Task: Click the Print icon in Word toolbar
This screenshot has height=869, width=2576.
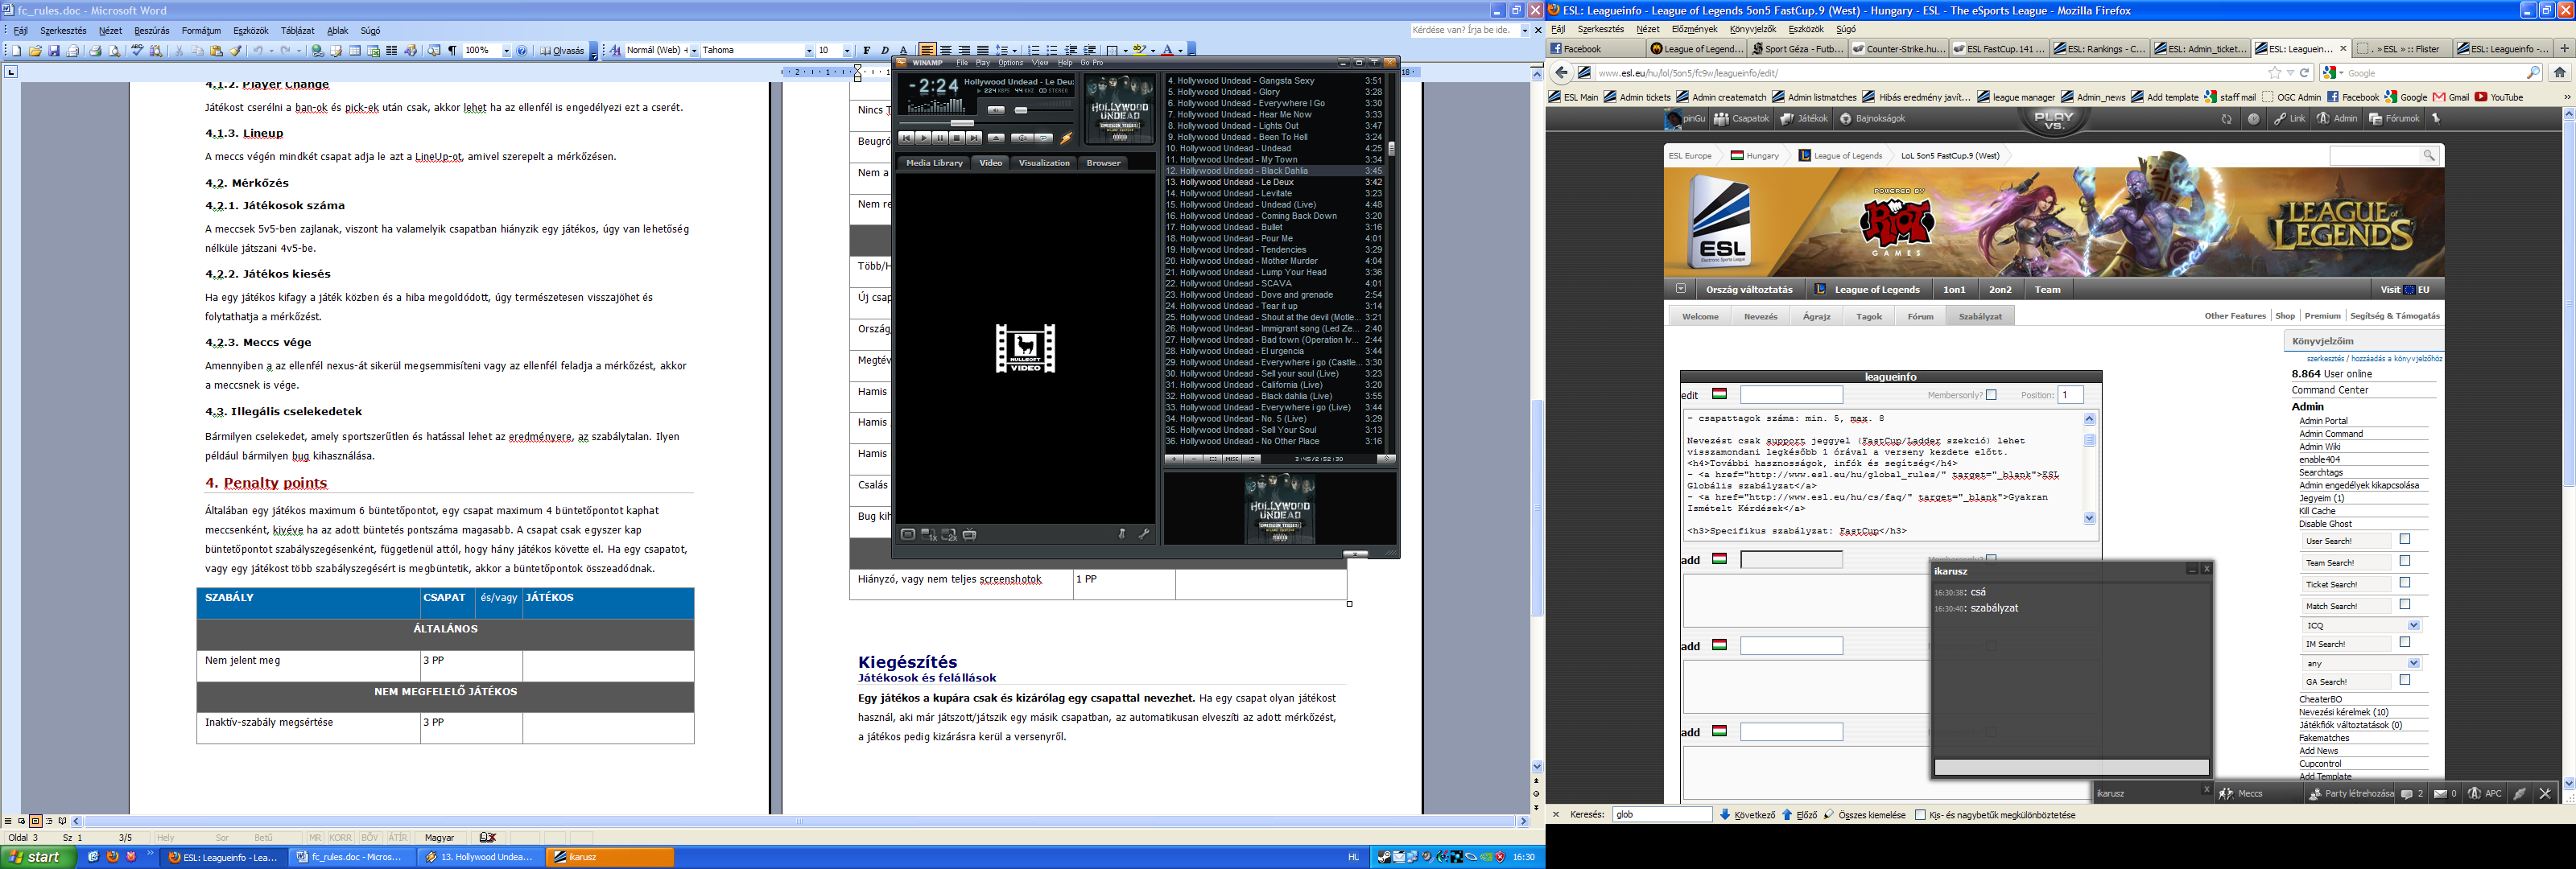Action: point(95,51)
